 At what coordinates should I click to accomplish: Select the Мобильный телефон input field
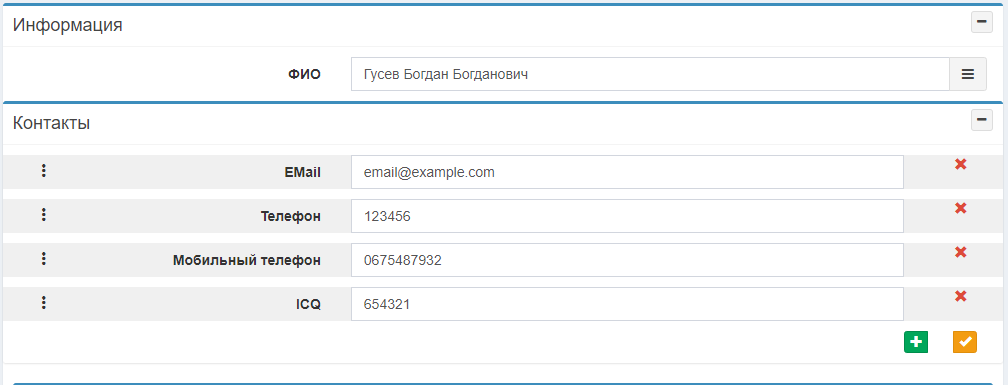[x=627, y=260]
